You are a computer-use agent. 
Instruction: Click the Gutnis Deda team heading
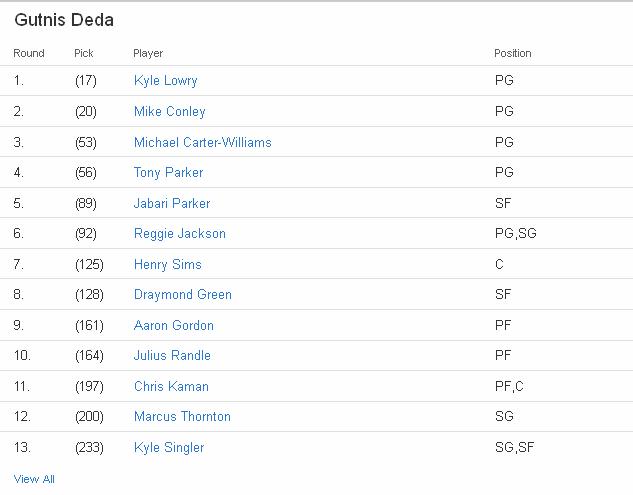pos(64,20)
